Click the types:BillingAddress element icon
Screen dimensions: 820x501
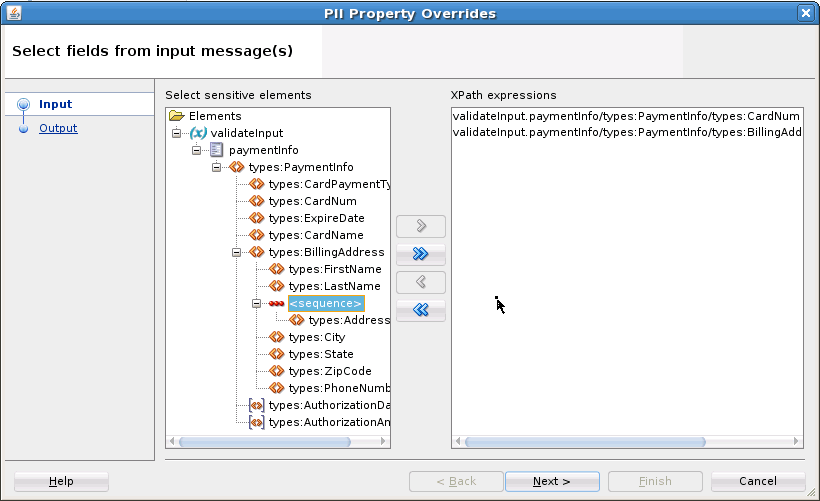point(256,252)
